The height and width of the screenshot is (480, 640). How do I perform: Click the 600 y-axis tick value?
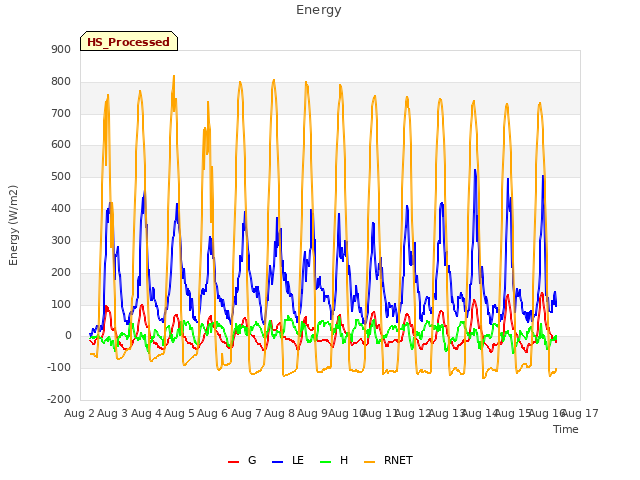click(61, 144)
